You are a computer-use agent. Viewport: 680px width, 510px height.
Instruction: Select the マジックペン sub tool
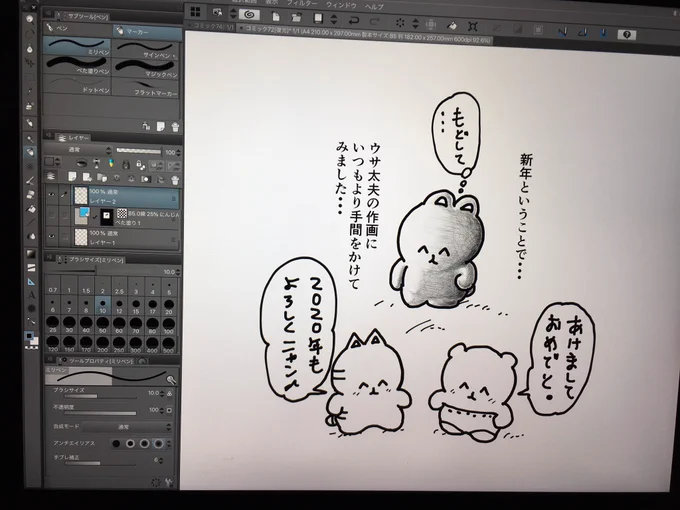147,68
